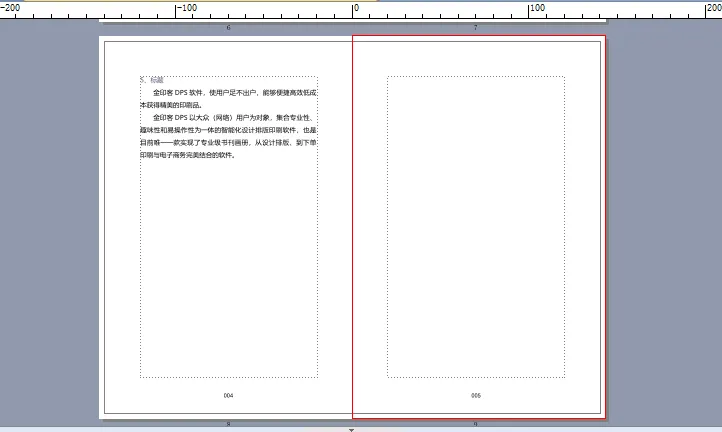The width and height of the screenshot is (722, 432).
Task: Expand the small triangle at bottom center
Action: [x=350, y=429]
